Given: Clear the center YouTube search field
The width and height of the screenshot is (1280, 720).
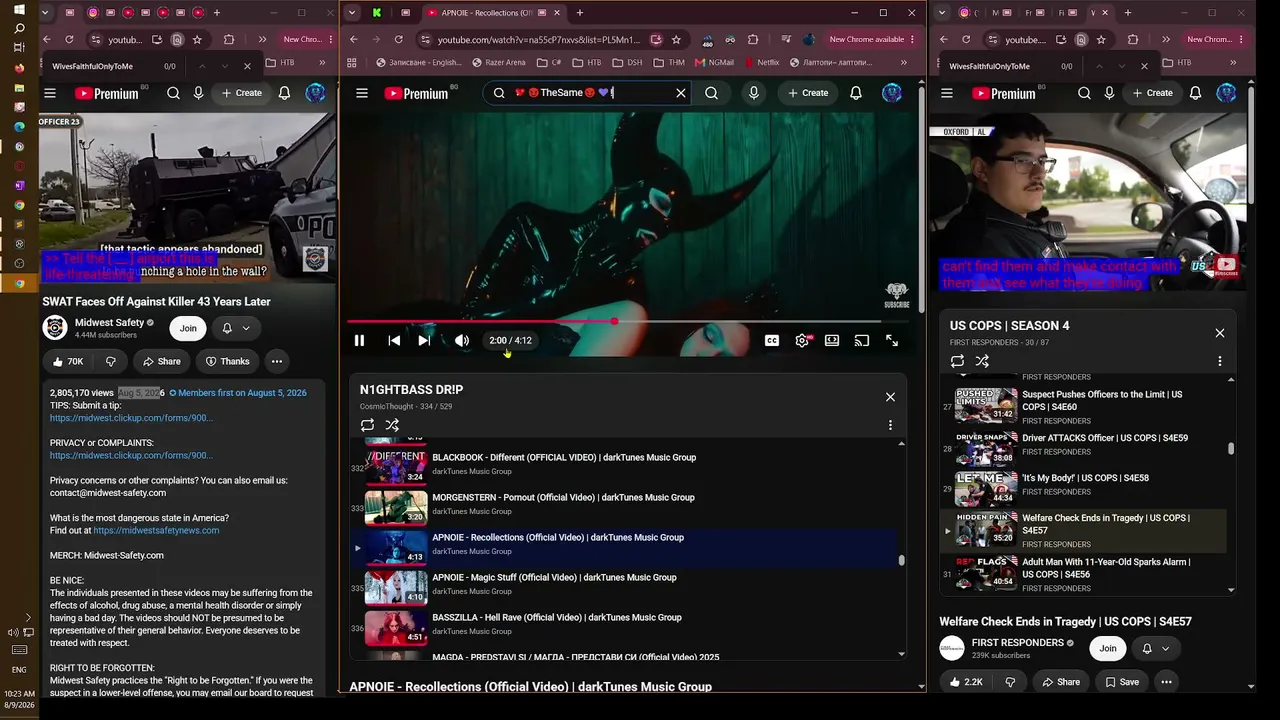Looking at the screenshot, I should [x=681, y=93].
